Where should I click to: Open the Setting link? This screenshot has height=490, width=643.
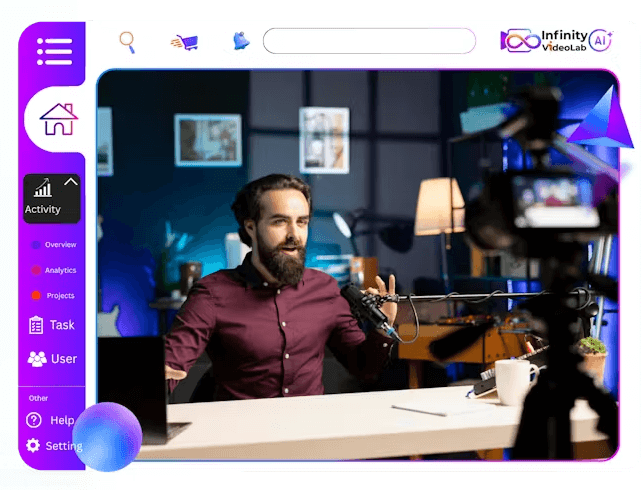[x=64, y=446]
